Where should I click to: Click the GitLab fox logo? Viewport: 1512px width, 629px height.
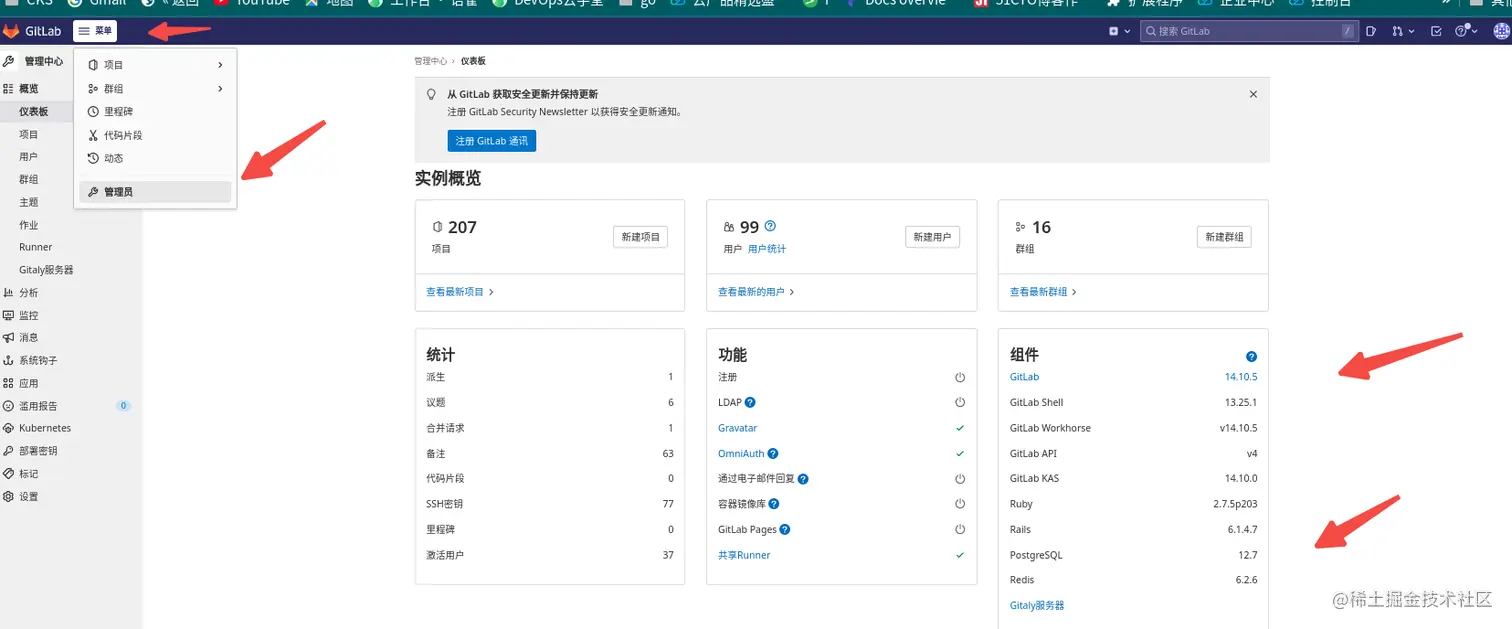point(13,31)
